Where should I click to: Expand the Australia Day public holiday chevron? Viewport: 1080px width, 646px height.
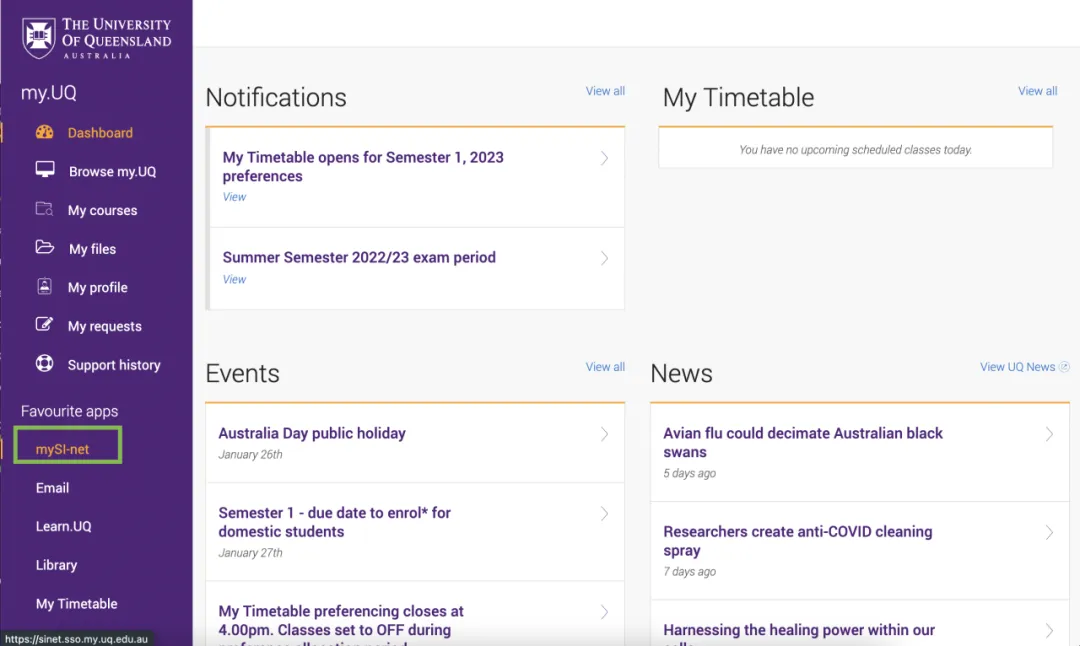click(x=604, y=434)
